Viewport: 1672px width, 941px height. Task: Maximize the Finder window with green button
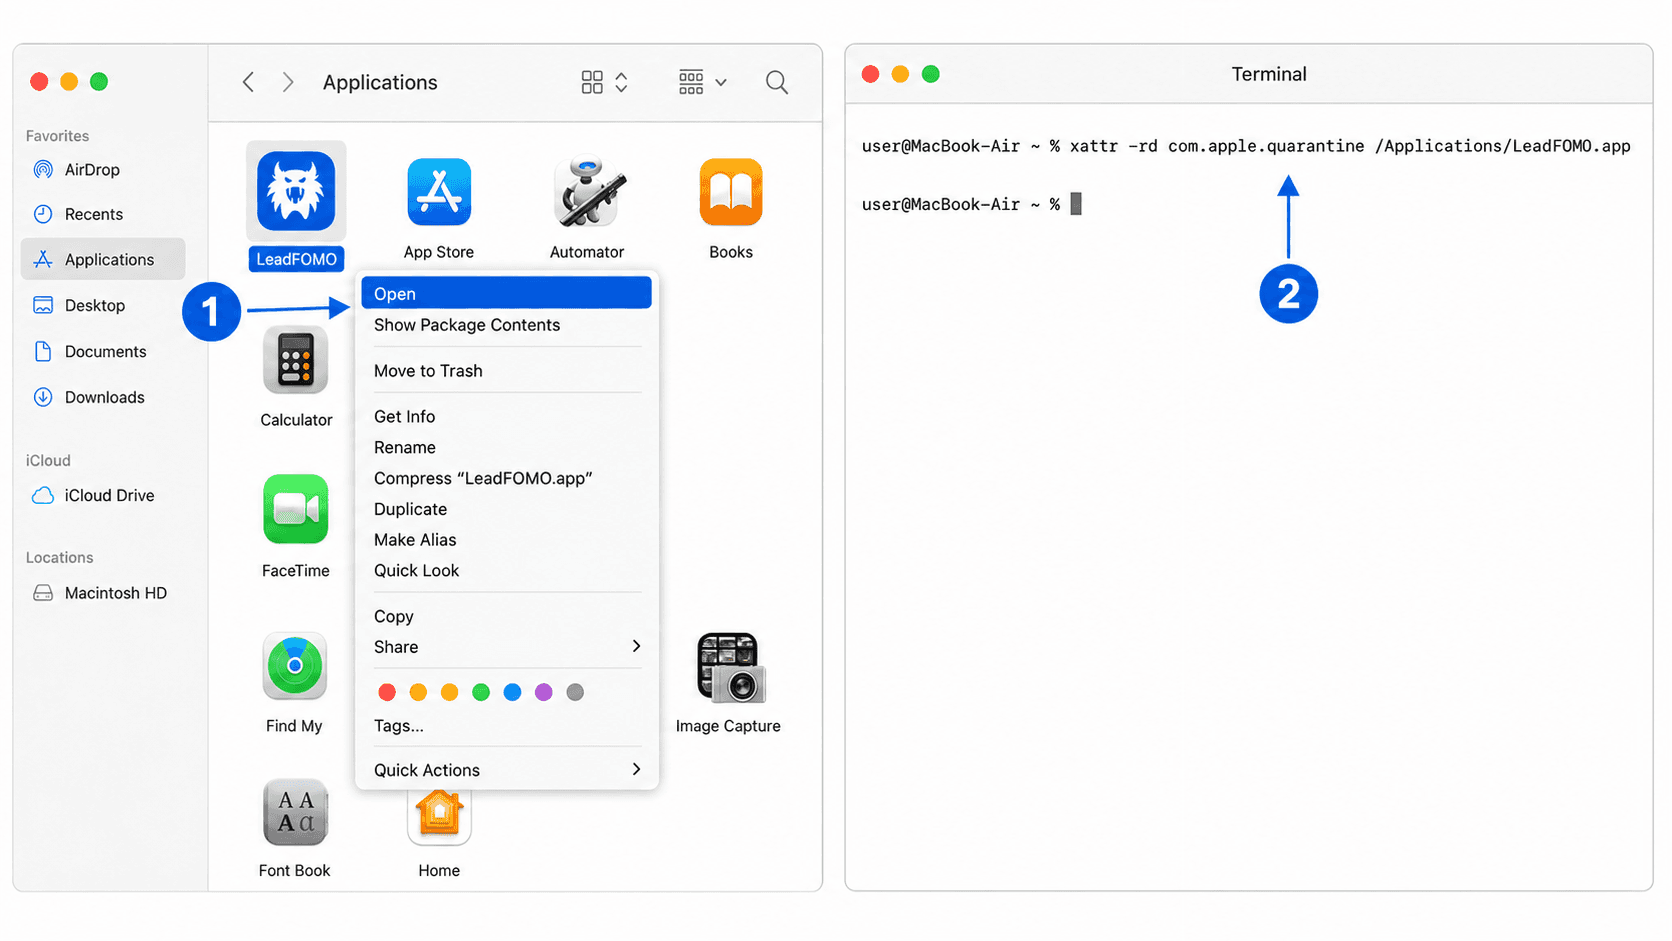point(99,82)
